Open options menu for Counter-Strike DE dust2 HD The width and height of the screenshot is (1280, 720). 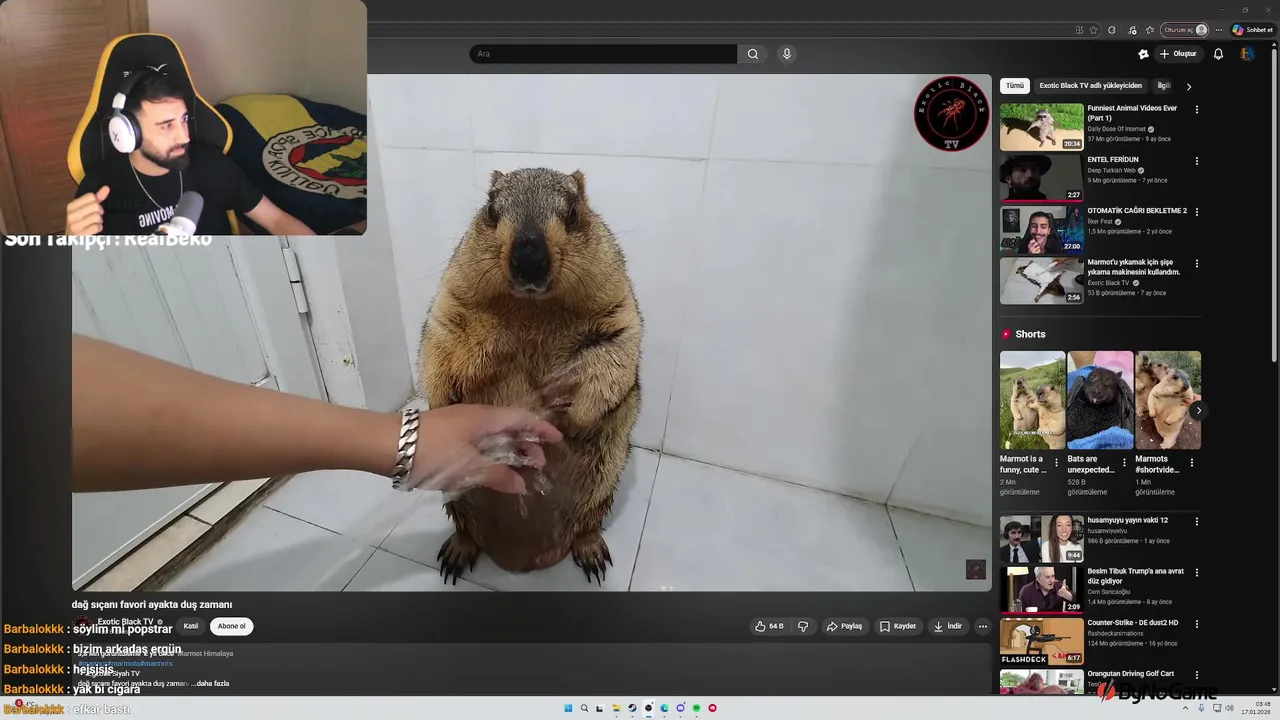tap(1196, 624)
